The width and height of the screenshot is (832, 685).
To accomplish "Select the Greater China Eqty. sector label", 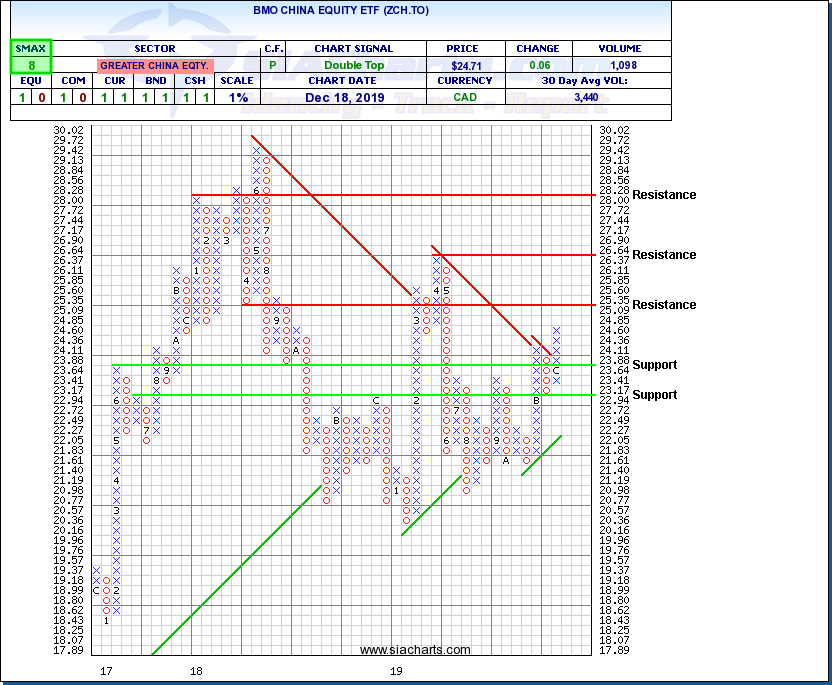I will tap(153, 65).
